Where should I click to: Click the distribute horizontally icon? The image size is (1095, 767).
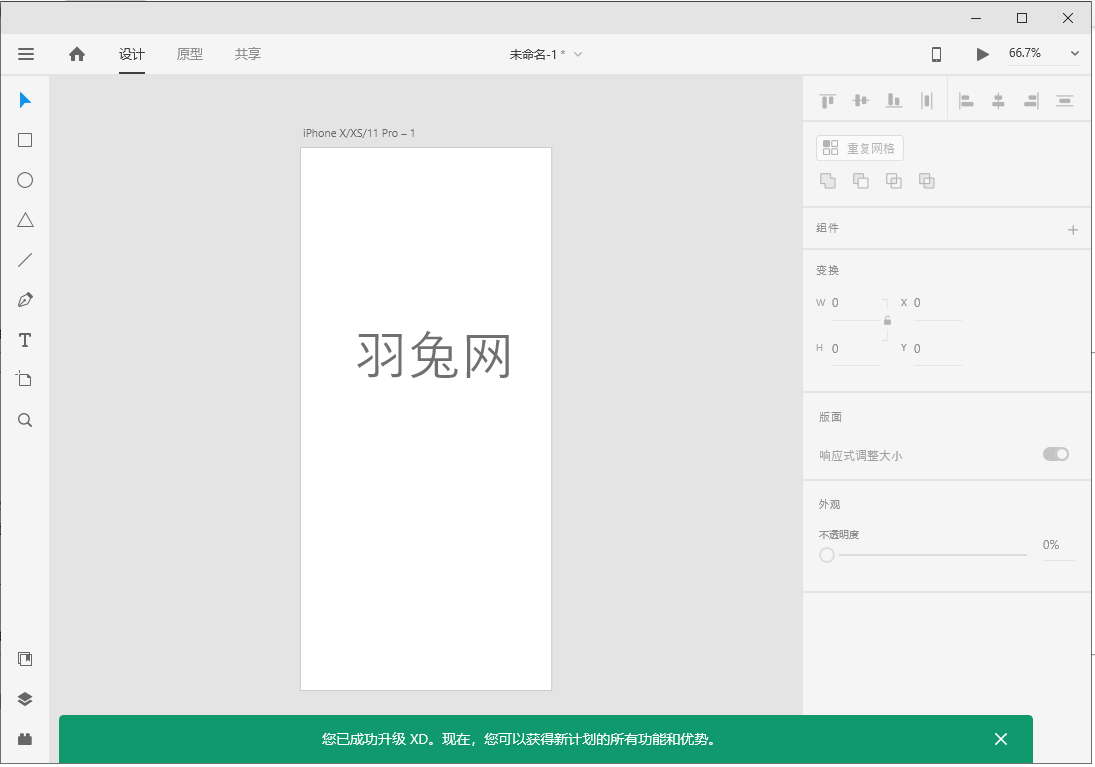tap(927, 101)
